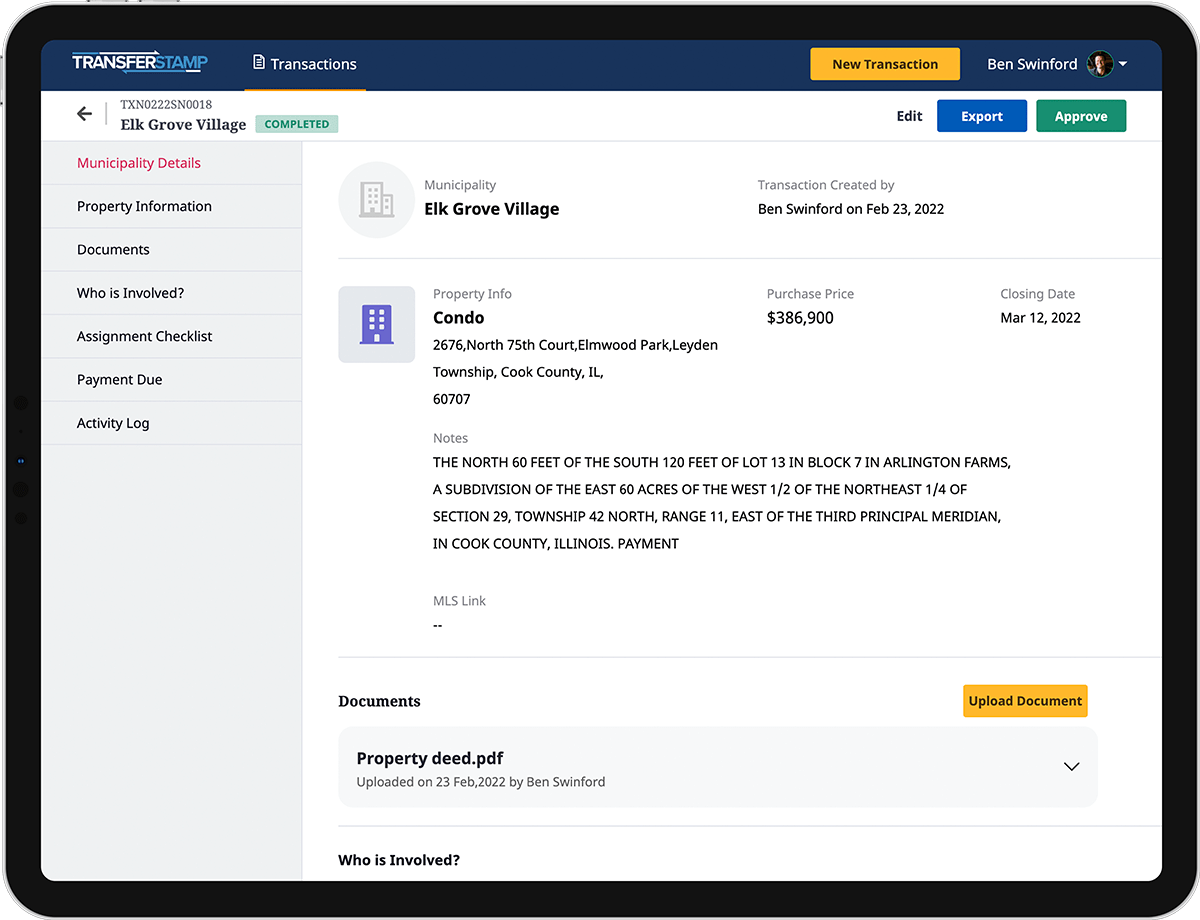Viewport: 1200px width, 920px height.
Task: Open Assignment Checklist in sidebar
Action: coord(172,336)
